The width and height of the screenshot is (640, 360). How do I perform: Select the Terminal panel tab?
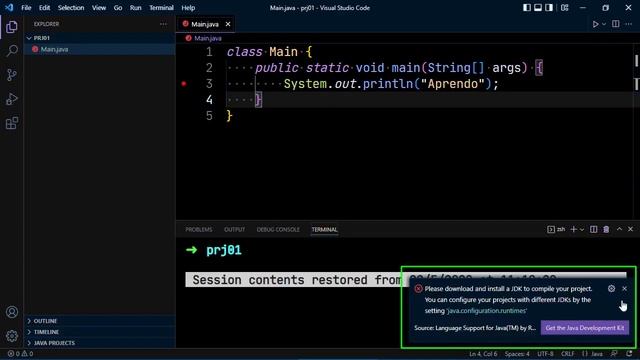tap(324, 230)
